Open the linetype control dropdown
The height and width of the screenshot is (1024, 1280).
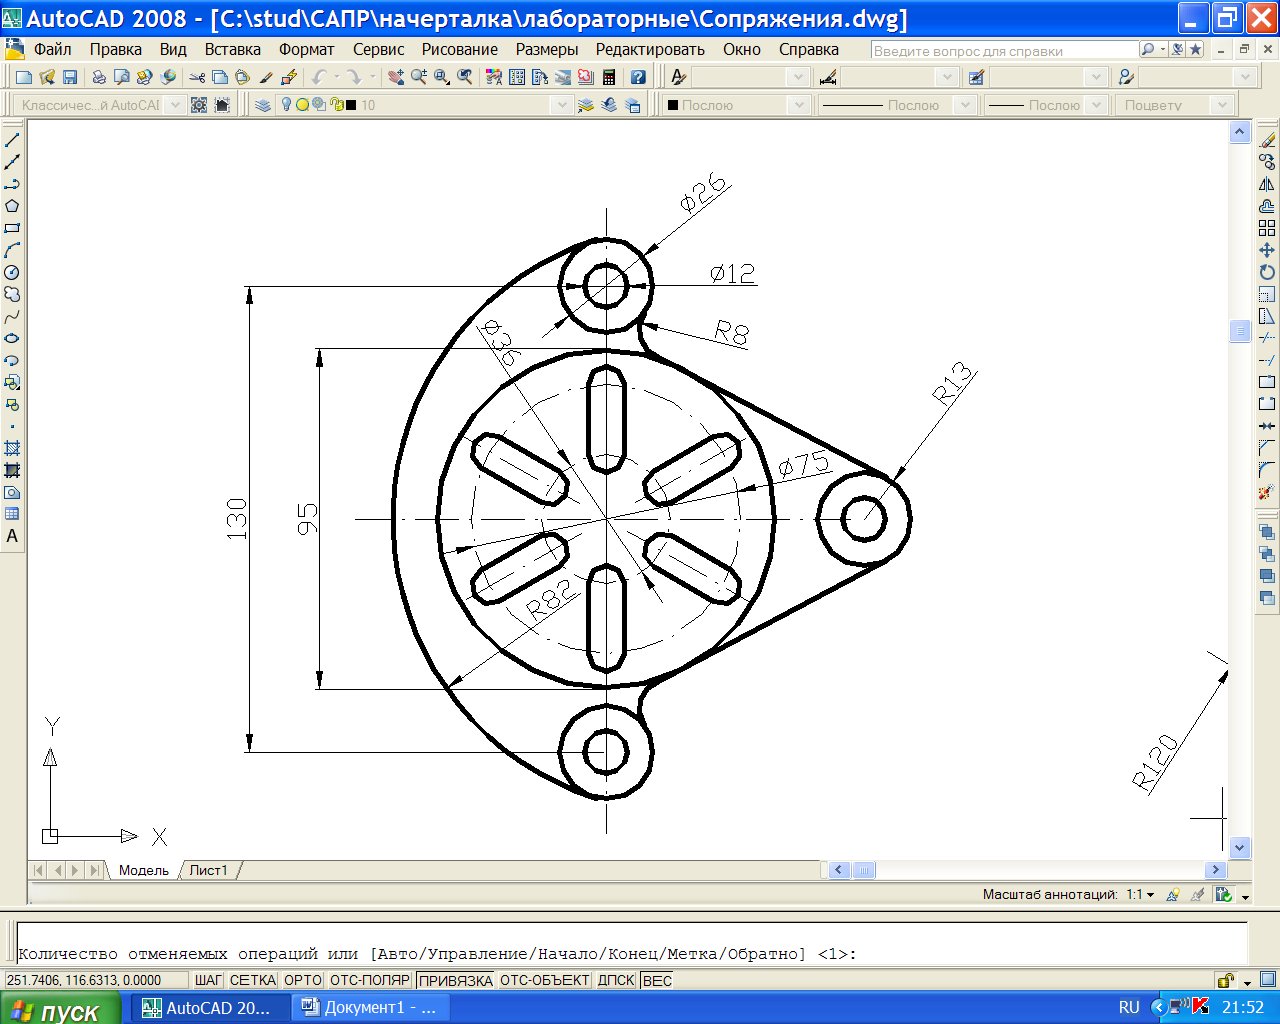(x=964, y=105)
